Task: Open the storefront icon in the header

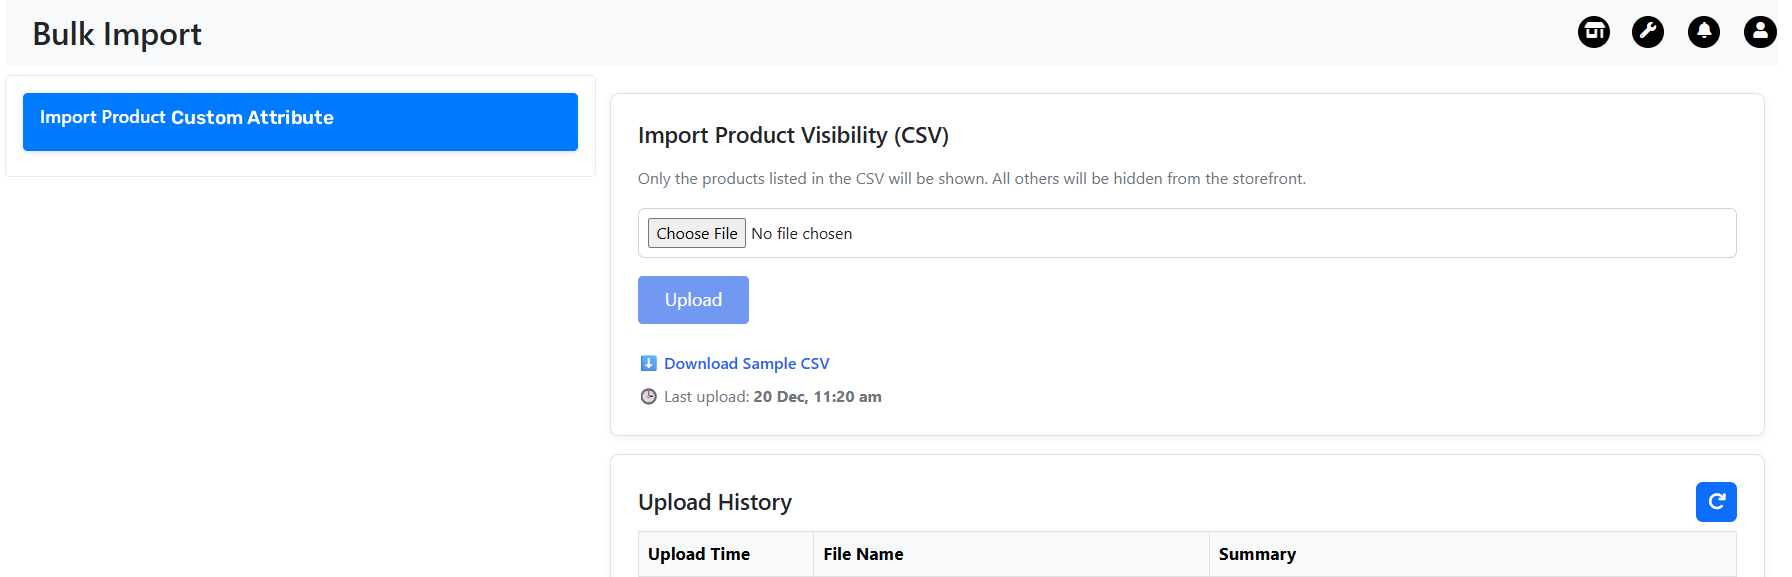Action: pos(1594,32)
